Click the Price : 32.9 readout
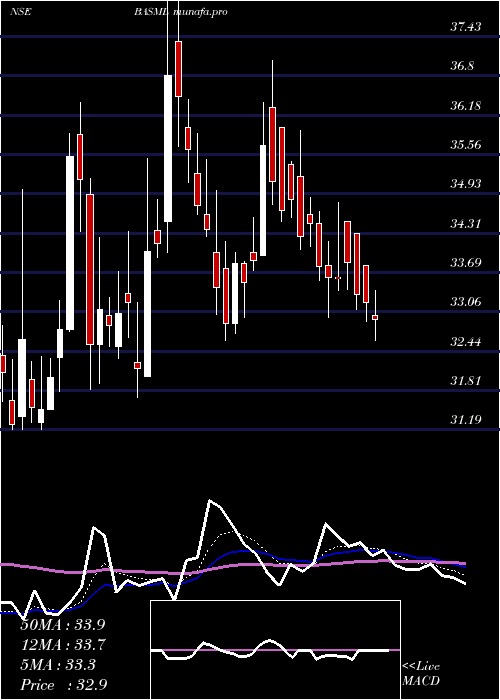Image resolution: width=500 pixels, height=700 pixels. tap(63, 685)
